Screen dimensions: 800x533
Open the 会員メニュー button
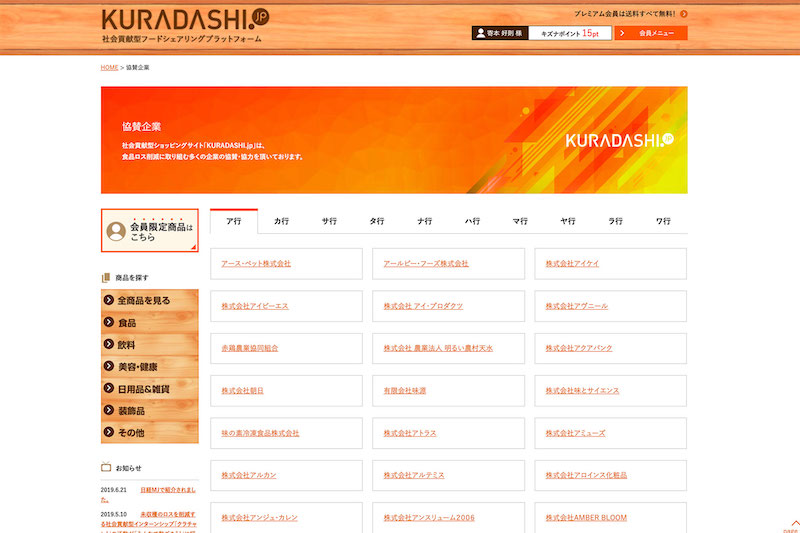click(651, 33)
